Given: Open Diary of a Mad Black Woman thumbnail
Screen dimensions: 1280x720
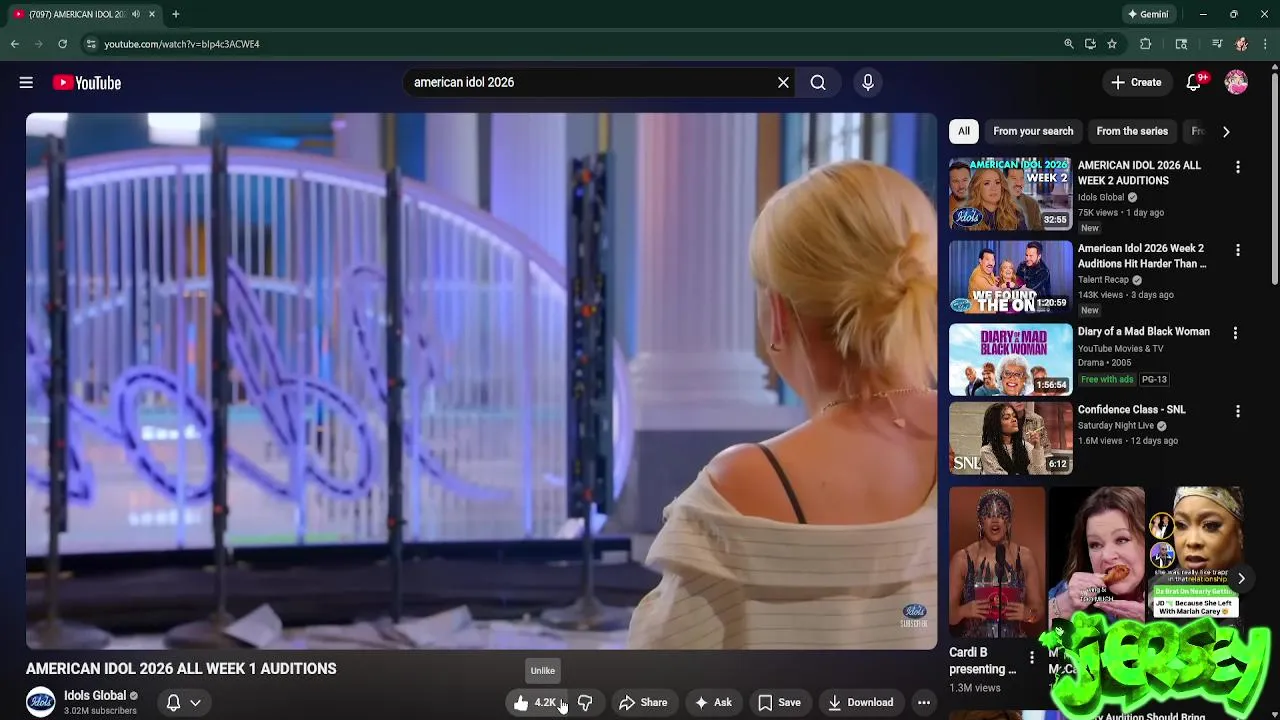Looking at the screenshot, I should [1010, 359].
